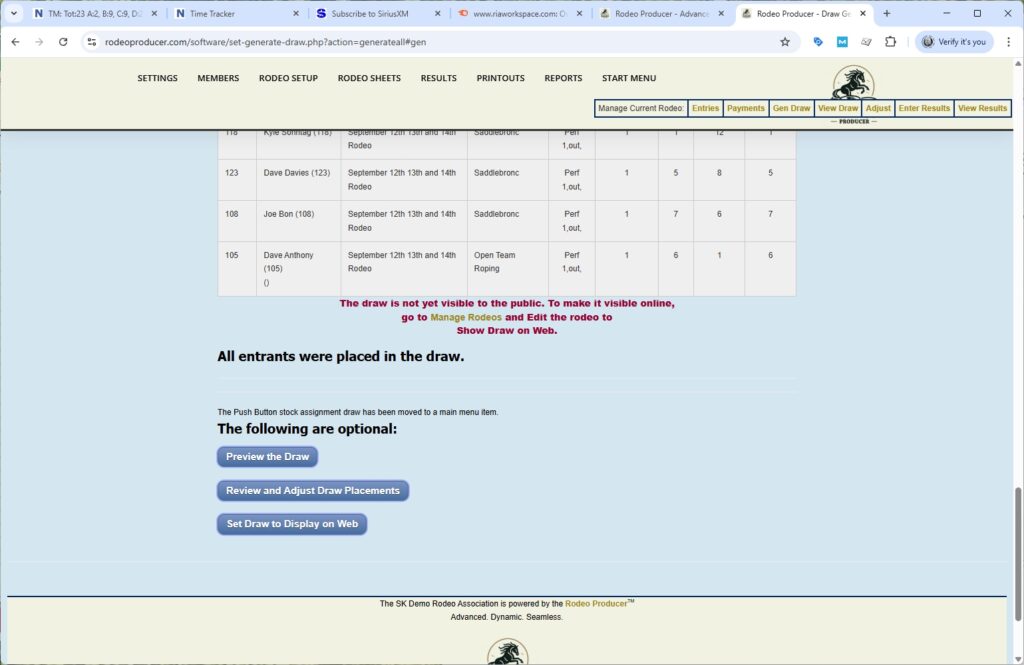The height and width of the screenshot is (665, 1024).
Task: Open the SETTINGS menu
Action: [x=157, y=78]
